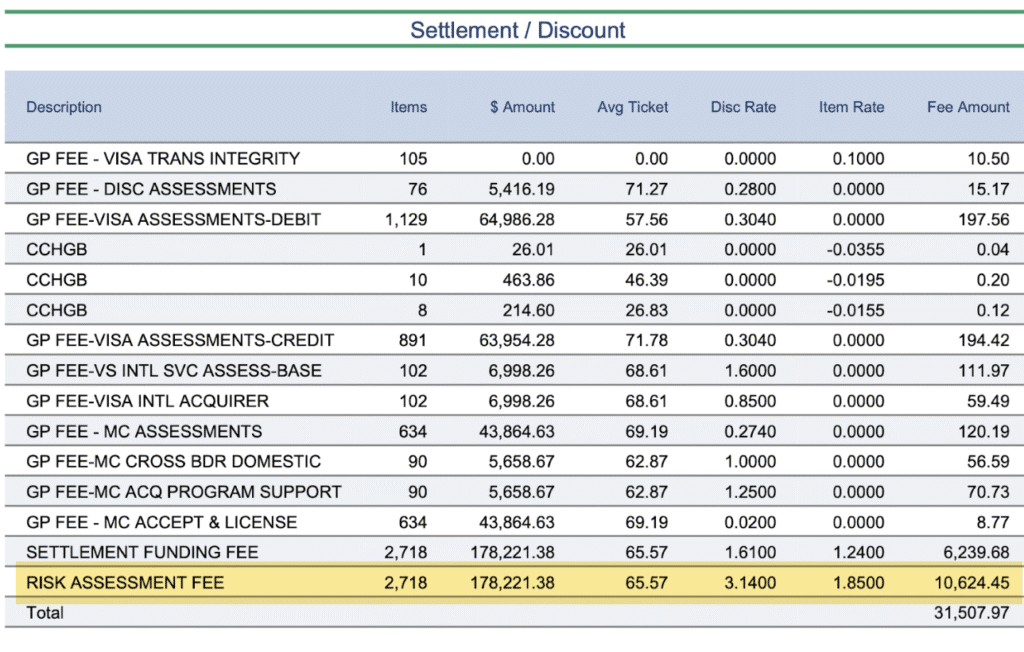The image size is (1024, 652).
Task: Click the Total row label
Action: [x=45, y=613]
